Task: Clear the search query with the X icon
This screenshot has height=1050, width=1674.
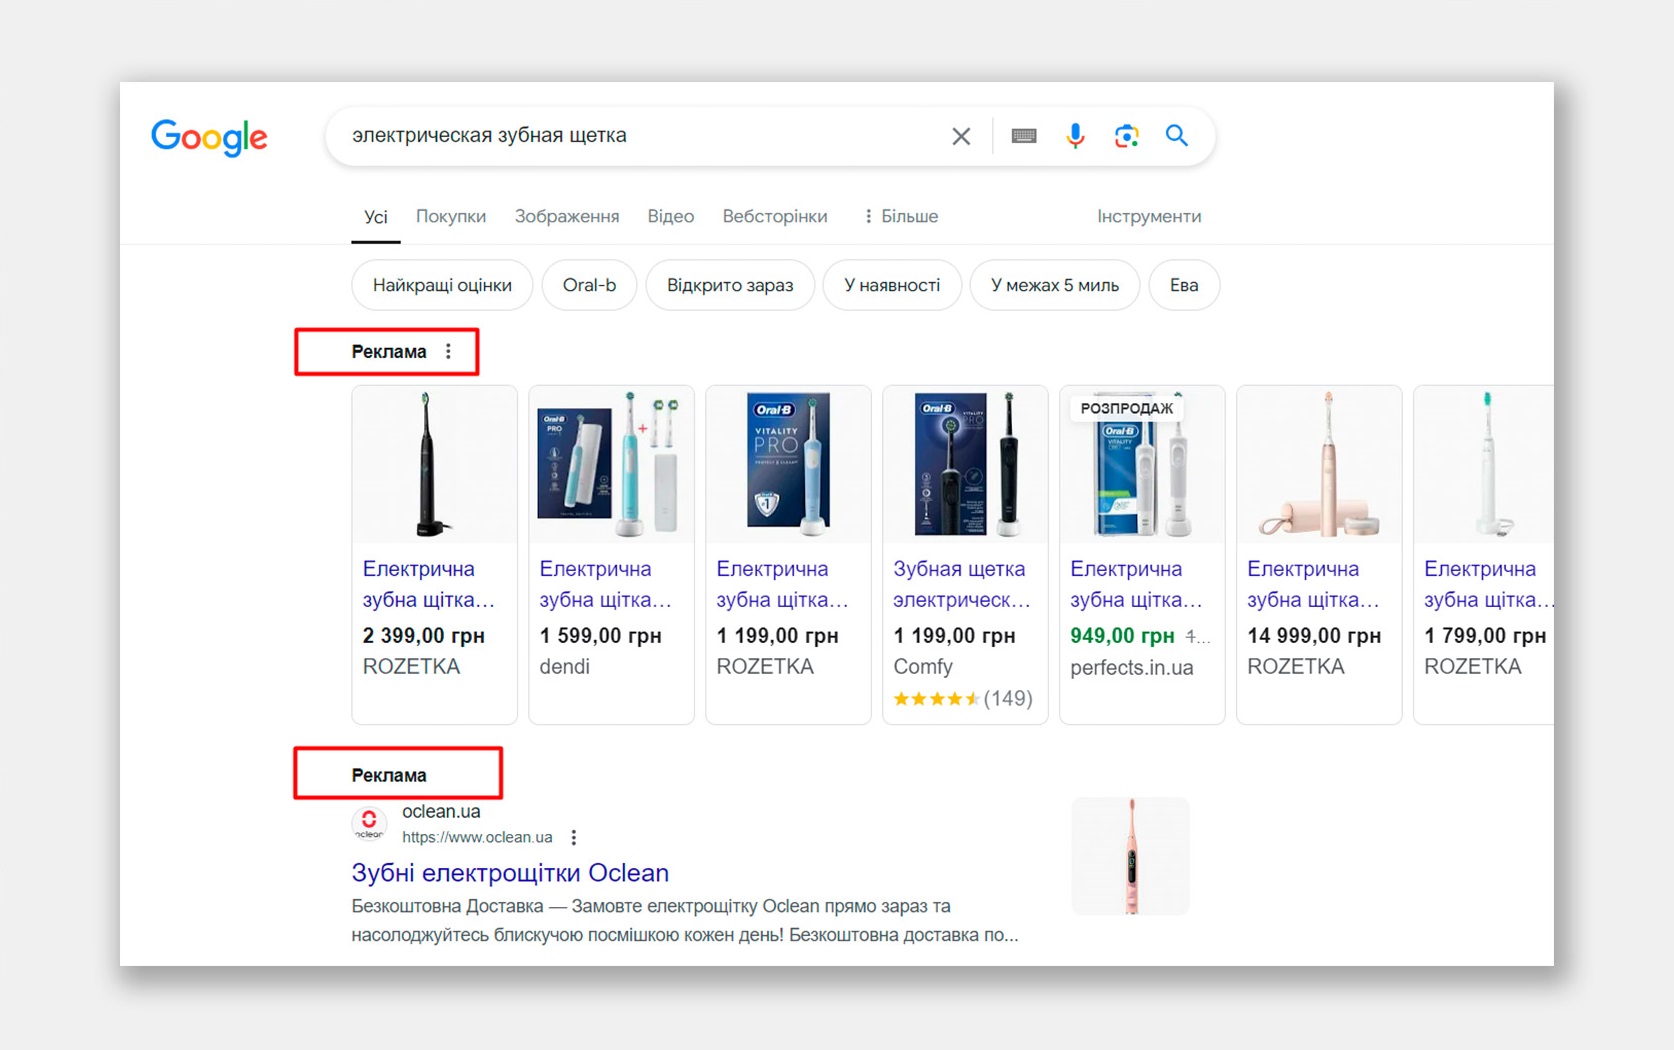Action: (961, 136)
